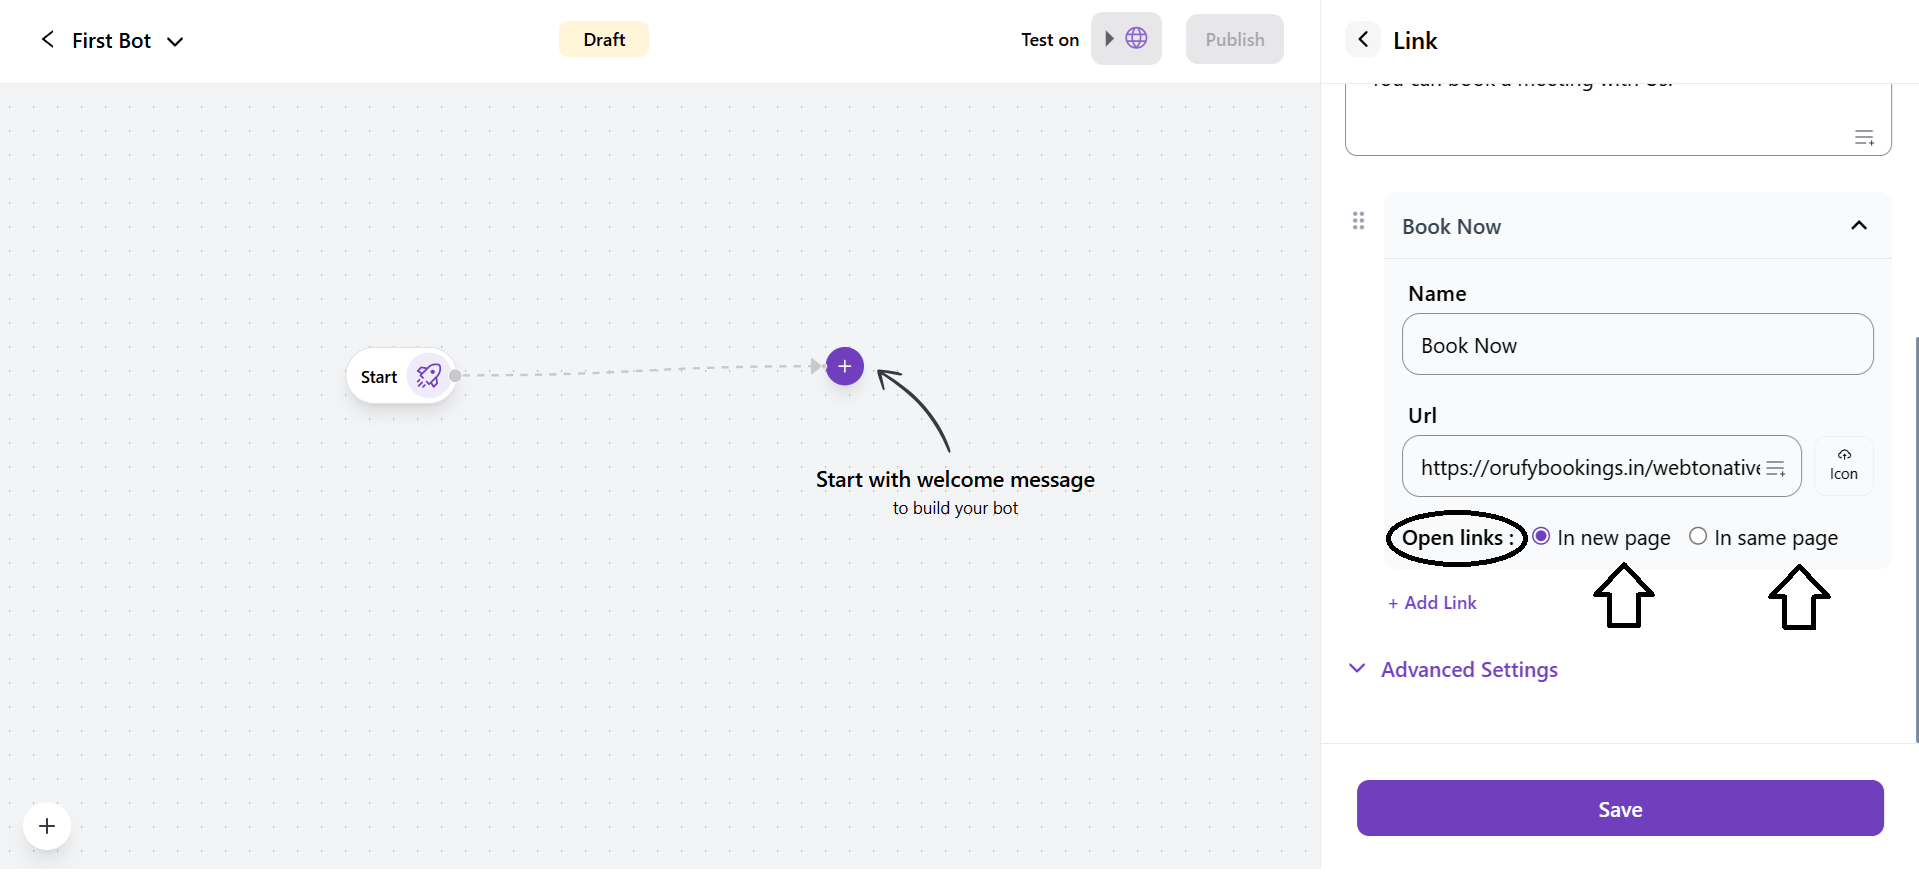Click the back arrow beside First Bot
1919x872 pixels.
47,40
